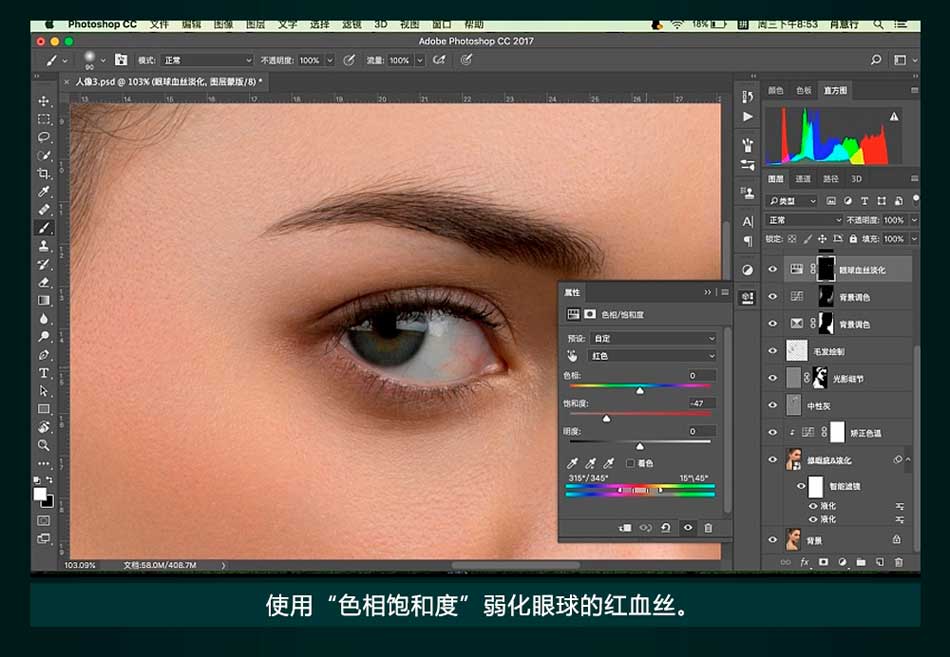950x657 pixels.
Task: Select the Horizontal Type tool
Action: point(44,372)
